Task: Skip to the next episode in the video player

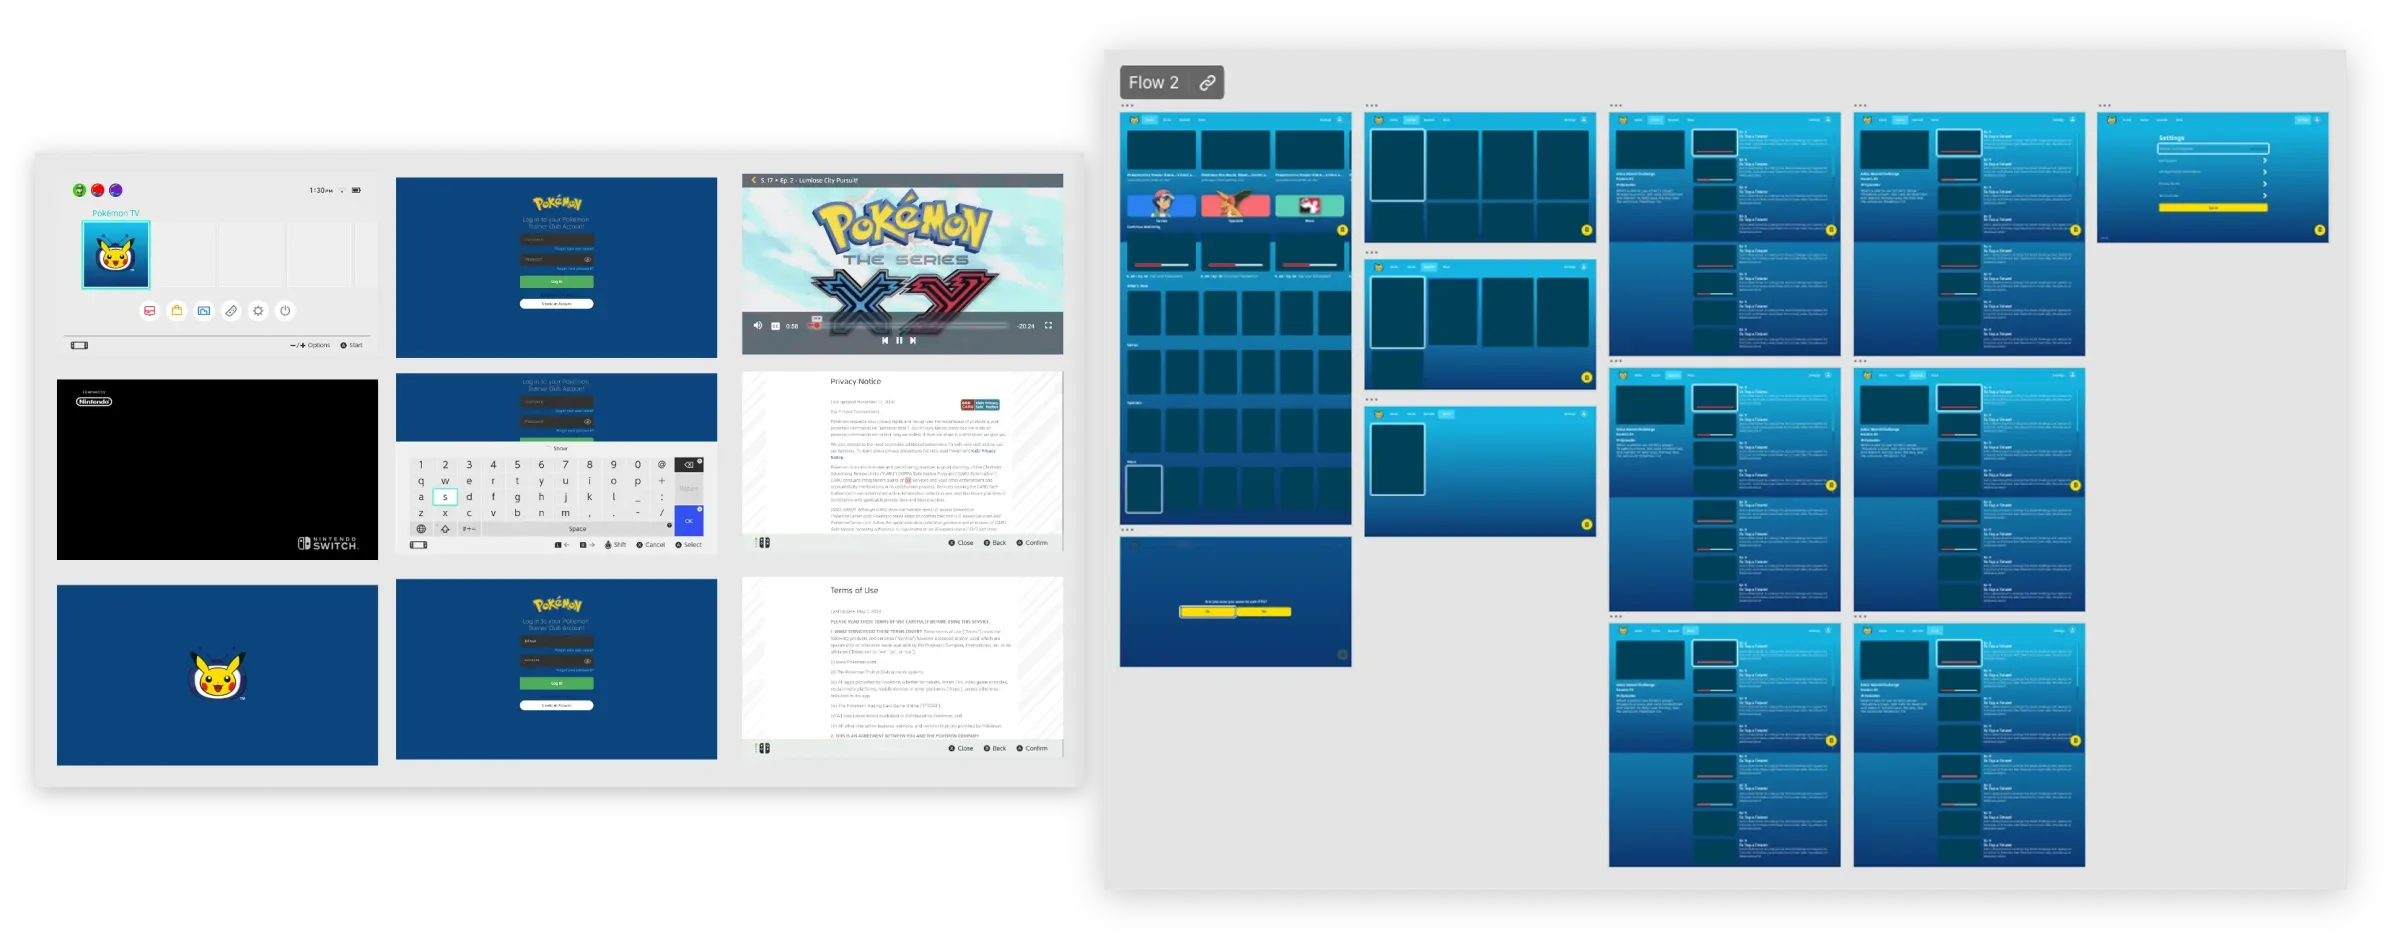Action: (x=912, y=341)
